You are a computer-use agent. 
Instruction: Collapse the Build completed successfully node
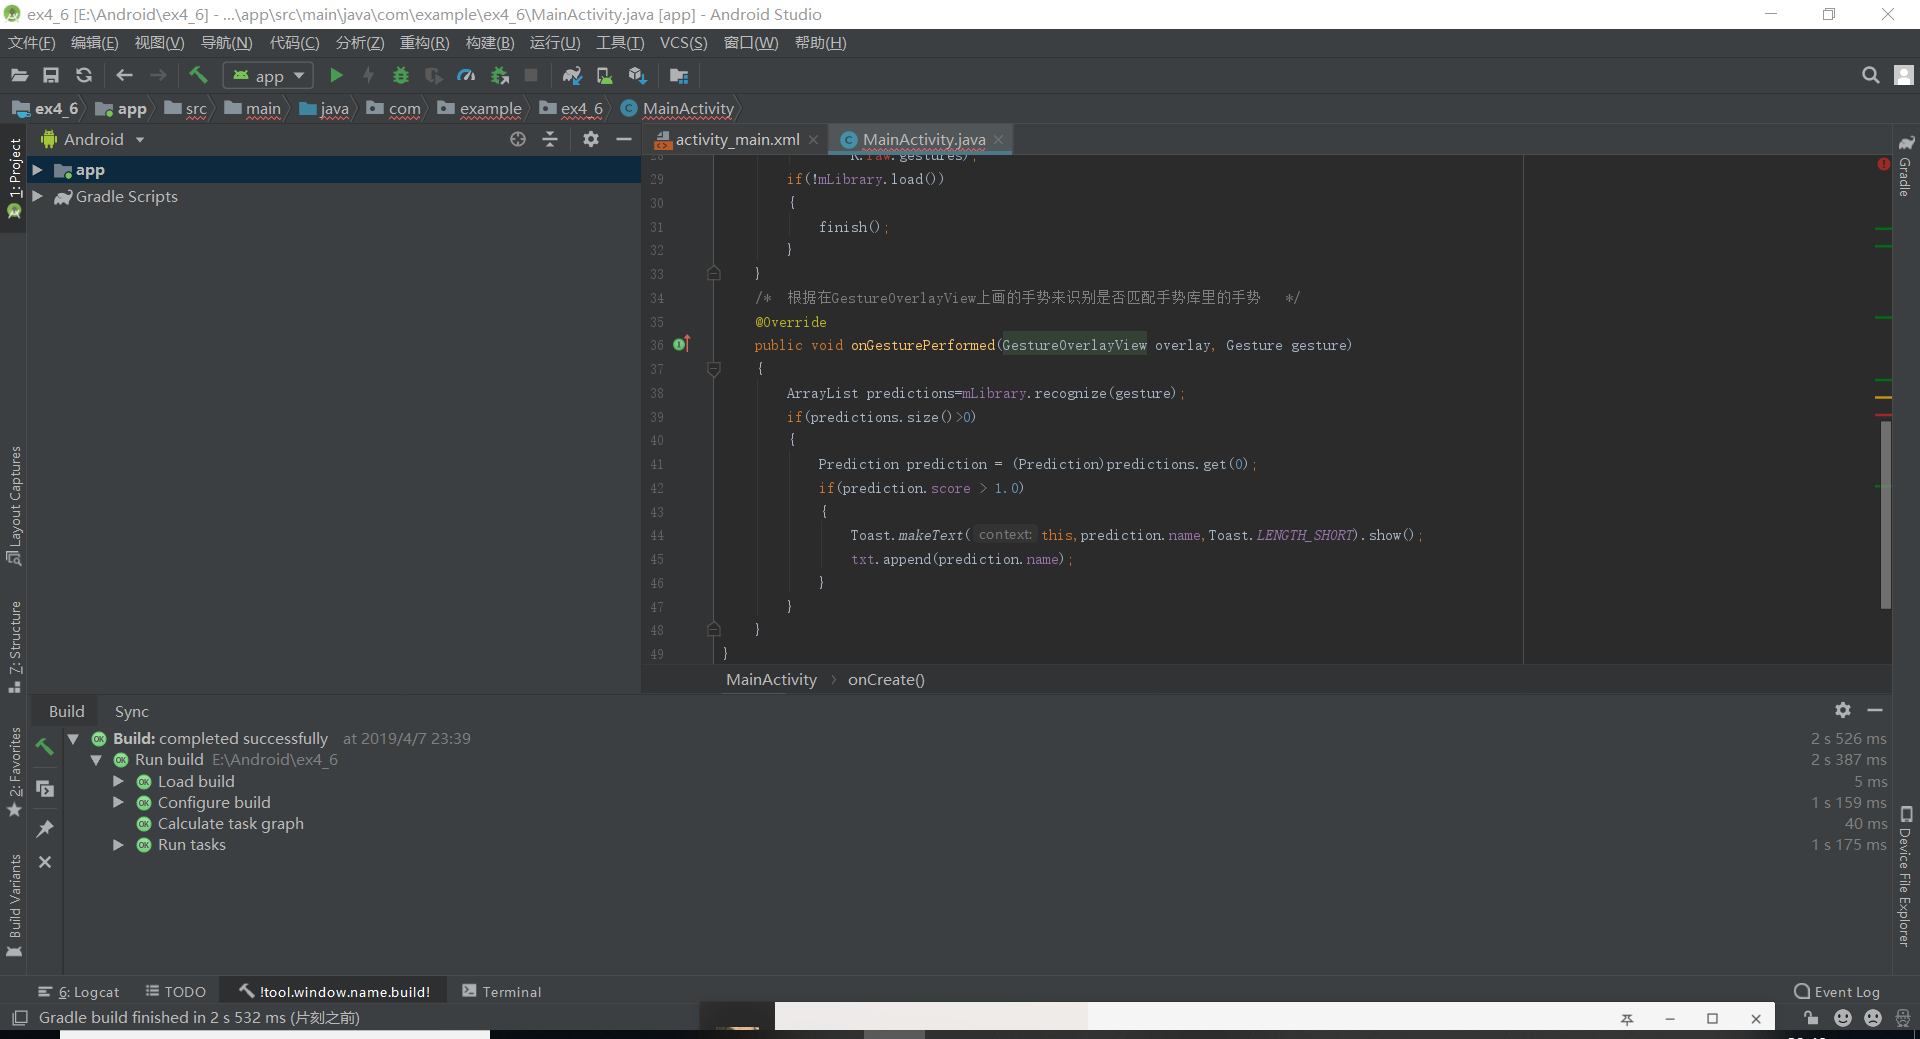click(x=73, y=739)
